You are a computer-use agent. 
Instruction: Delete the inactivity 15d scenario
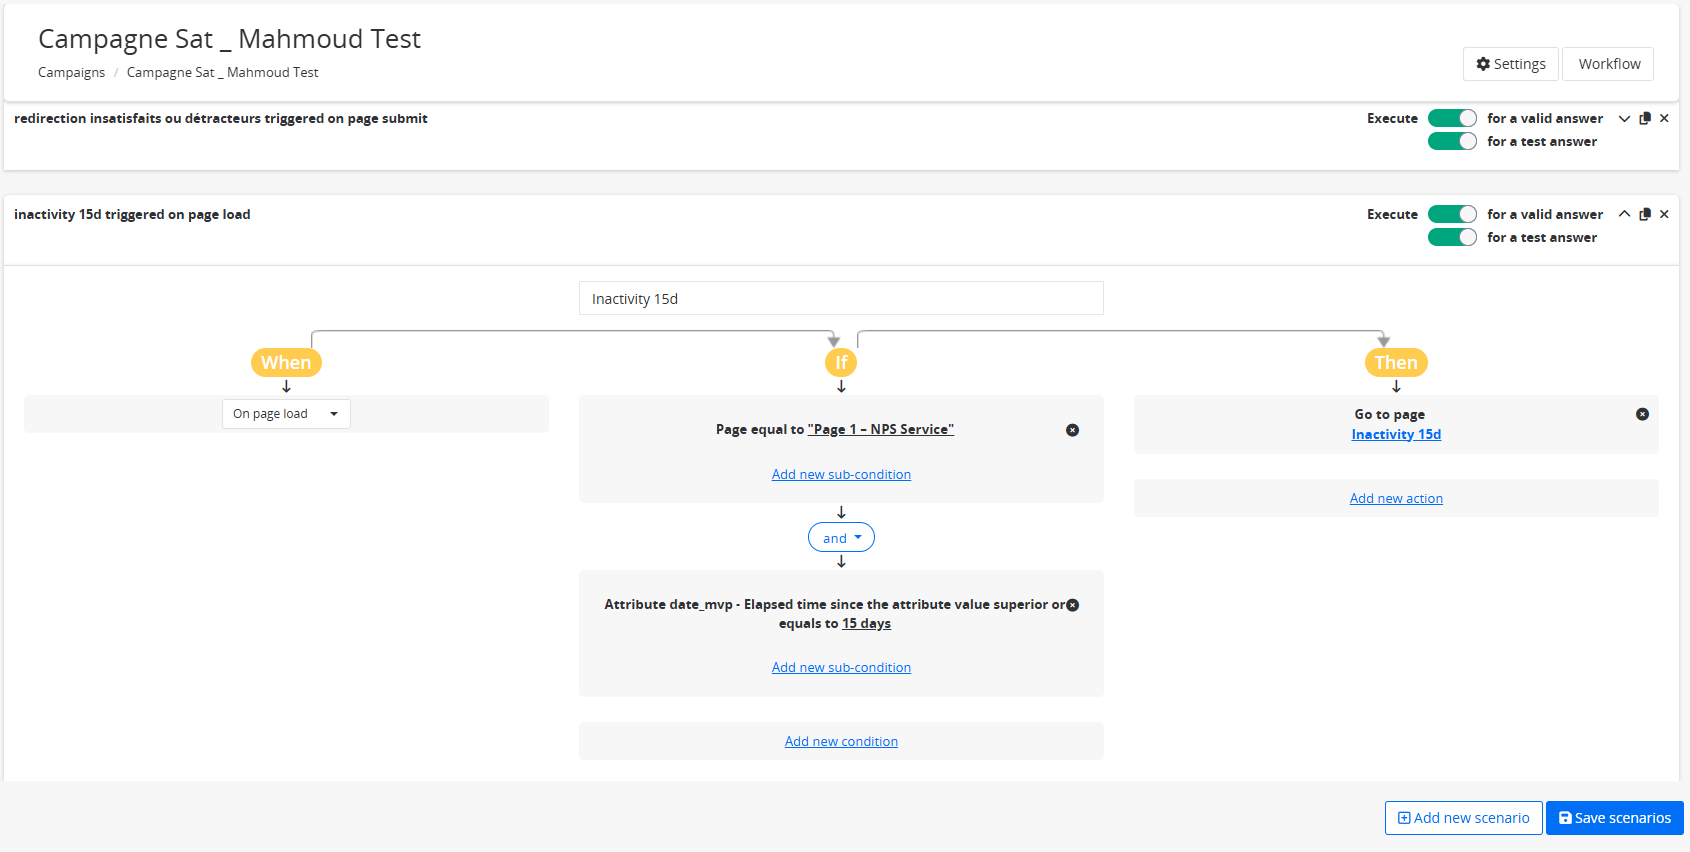1664,214
